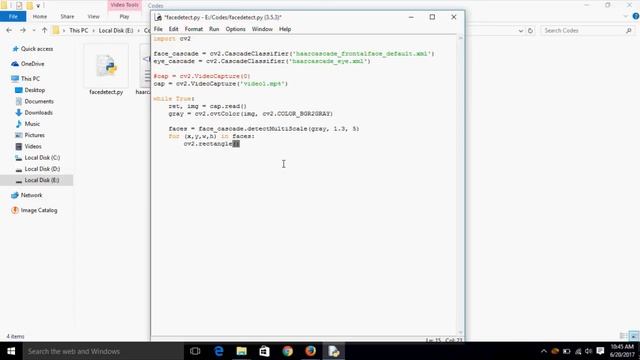Select Local Disk (D:) in navigation pane
The width and height of the screenshot is (640, 360).
point(42,169)
